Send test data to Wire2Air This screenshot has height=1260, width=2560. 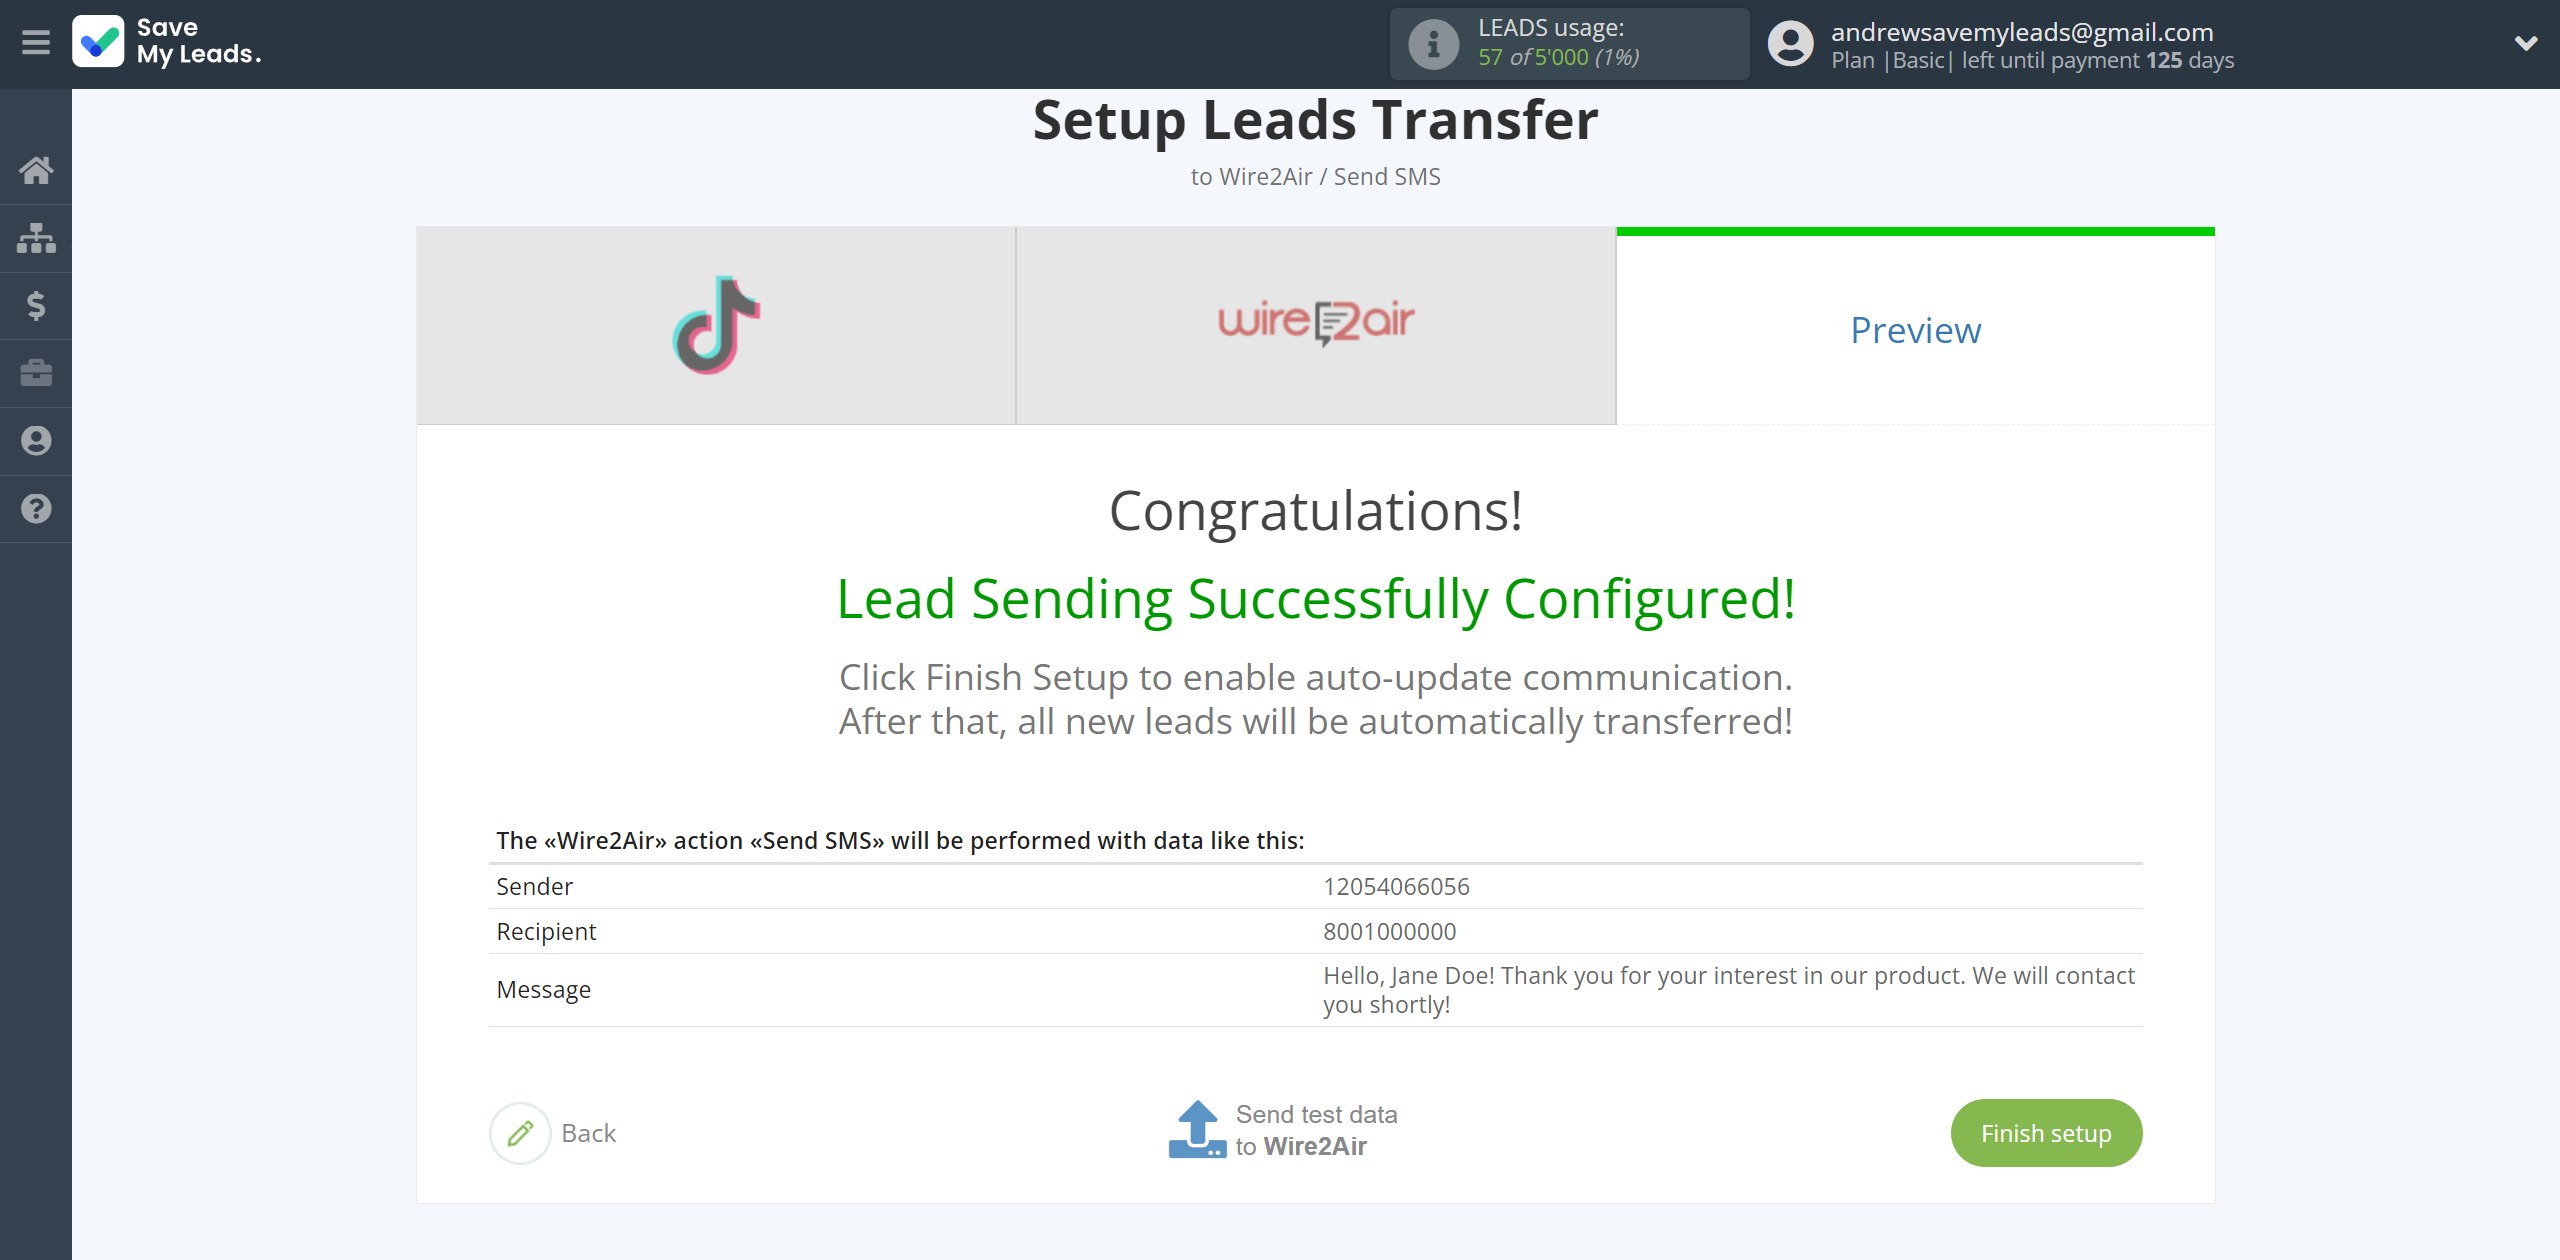point(1282,1133)
